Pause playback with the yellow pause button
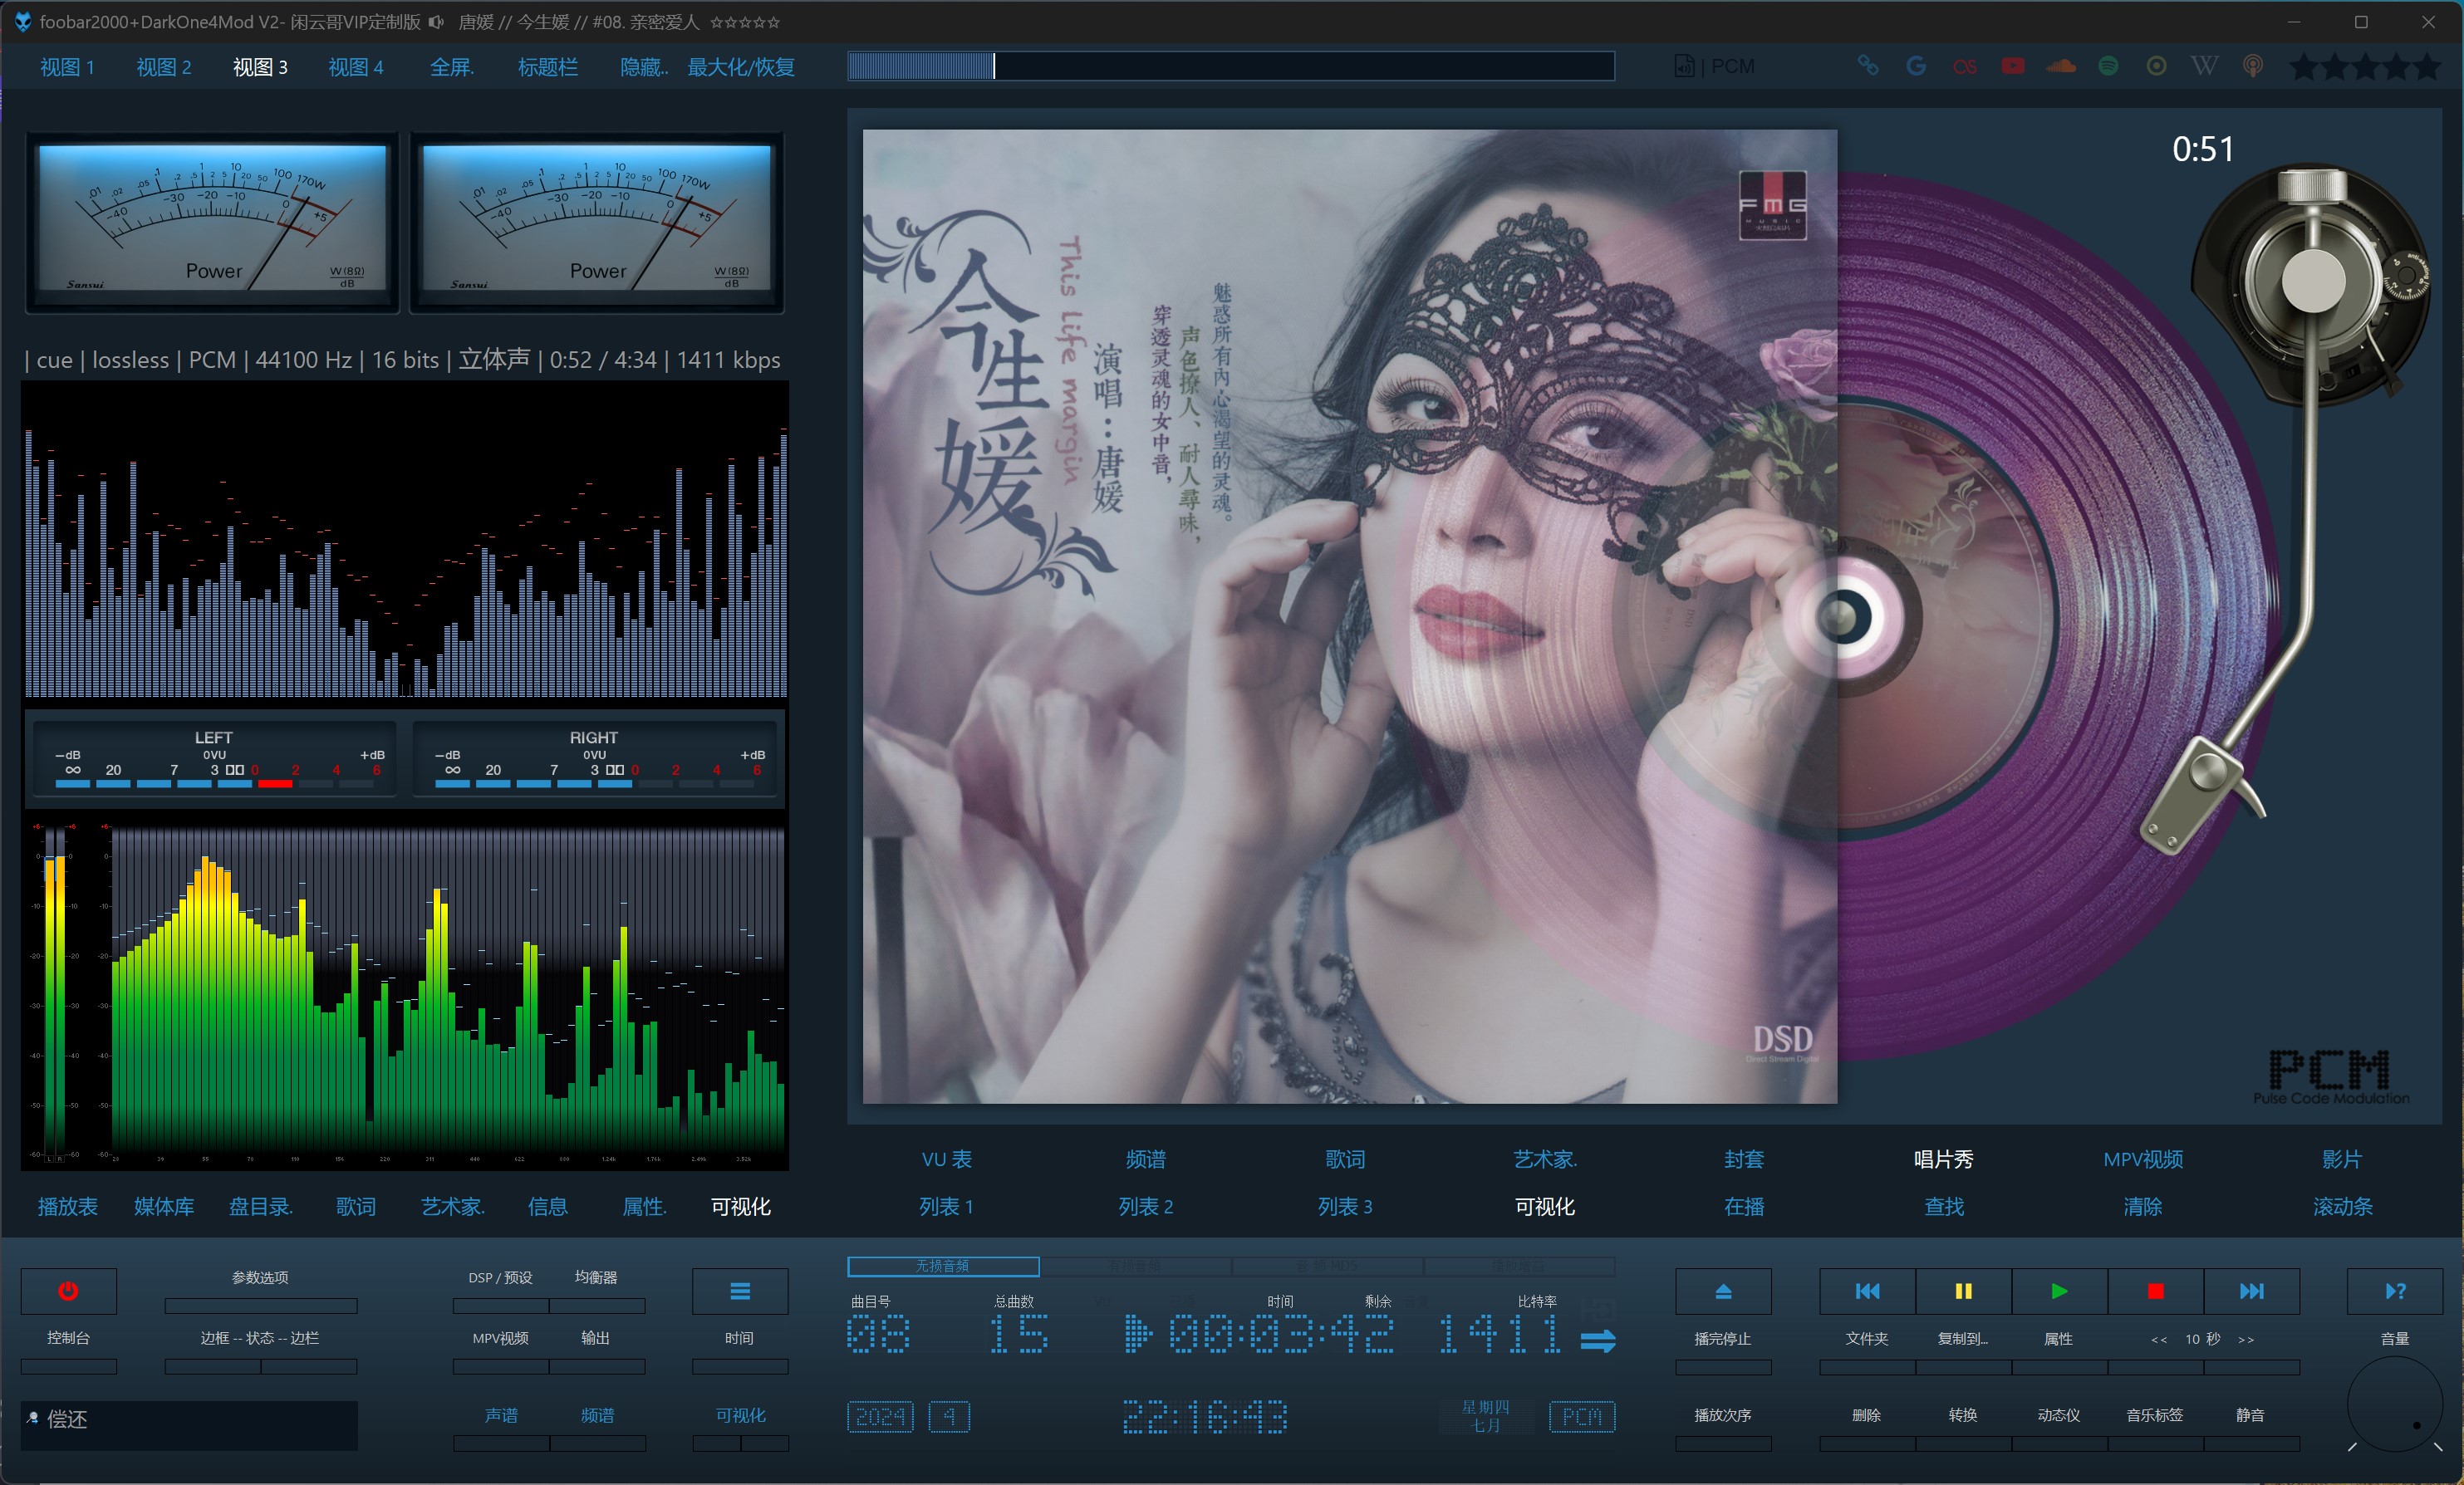Screen dimensions: 2464x1485 pos(1963,1291)
